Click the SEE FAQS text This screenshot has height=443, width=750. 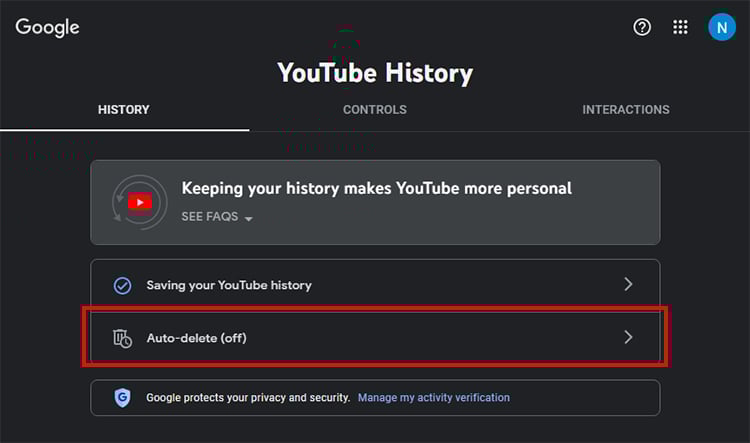pos(210,217)
